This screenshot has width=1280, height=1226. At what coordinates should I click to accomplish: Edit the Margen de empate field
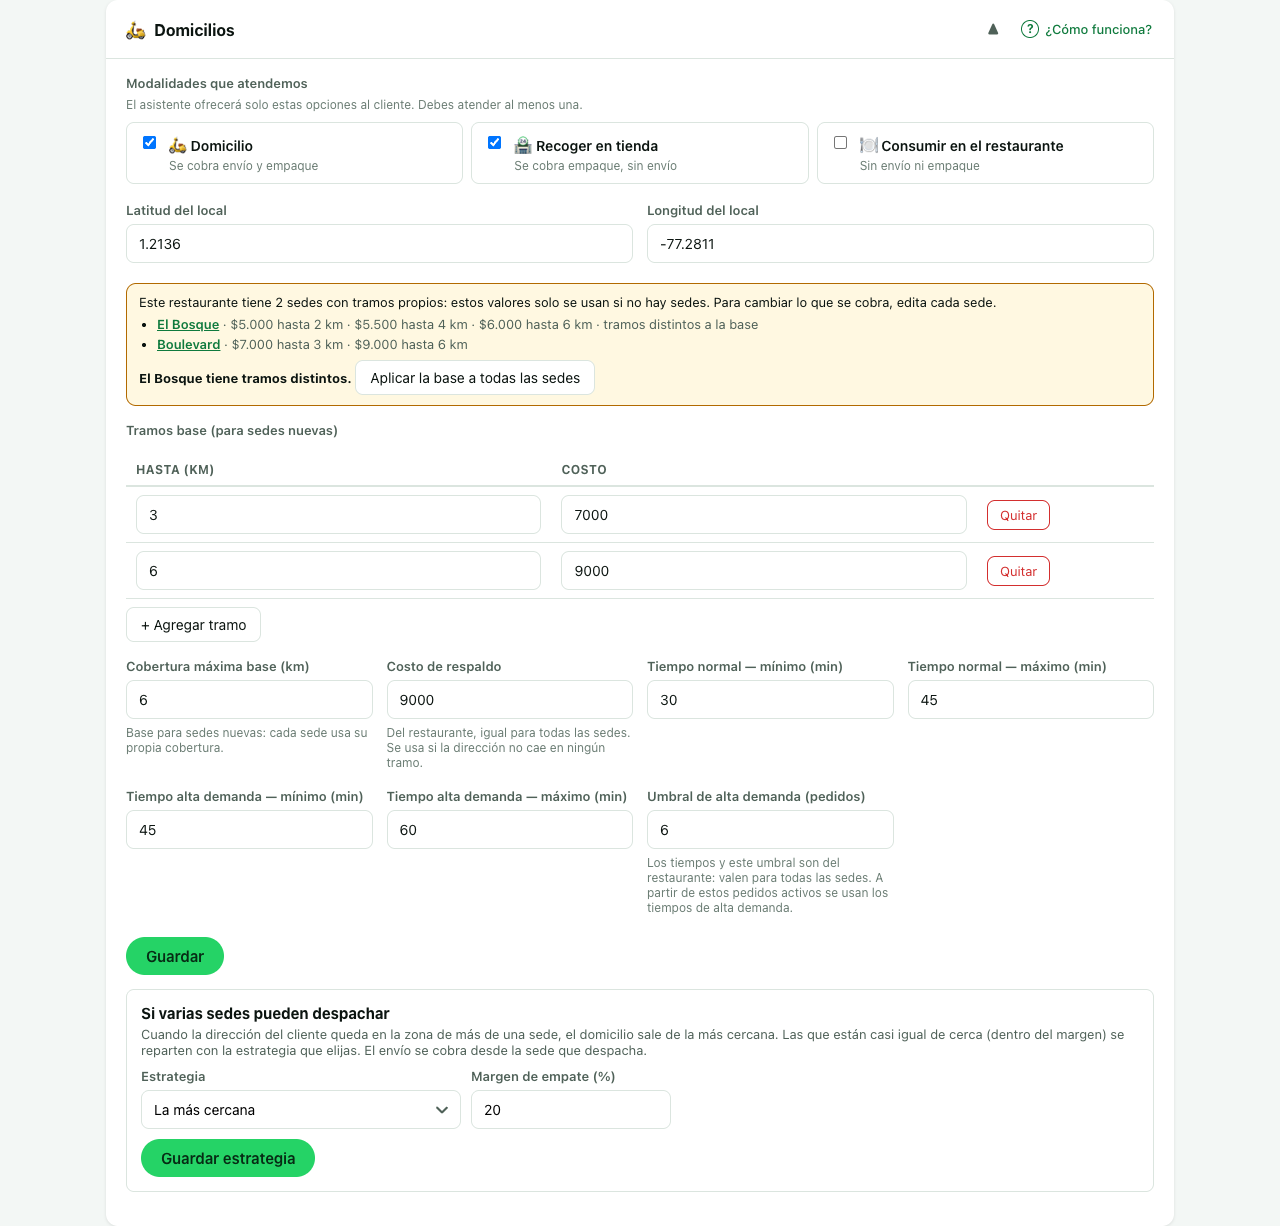[571, 1110]
